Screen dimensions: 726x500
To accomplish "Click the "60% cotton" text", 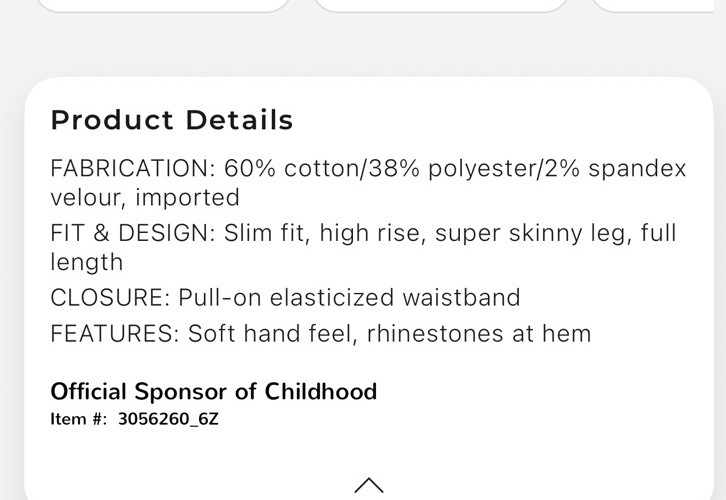I will 284,168.
